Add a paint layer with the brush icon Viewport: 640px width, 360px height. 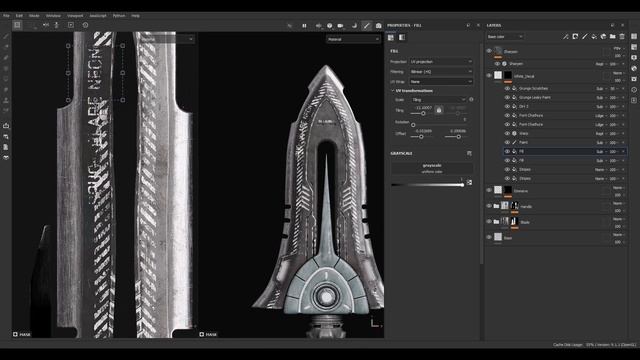[x=584, y=37]
